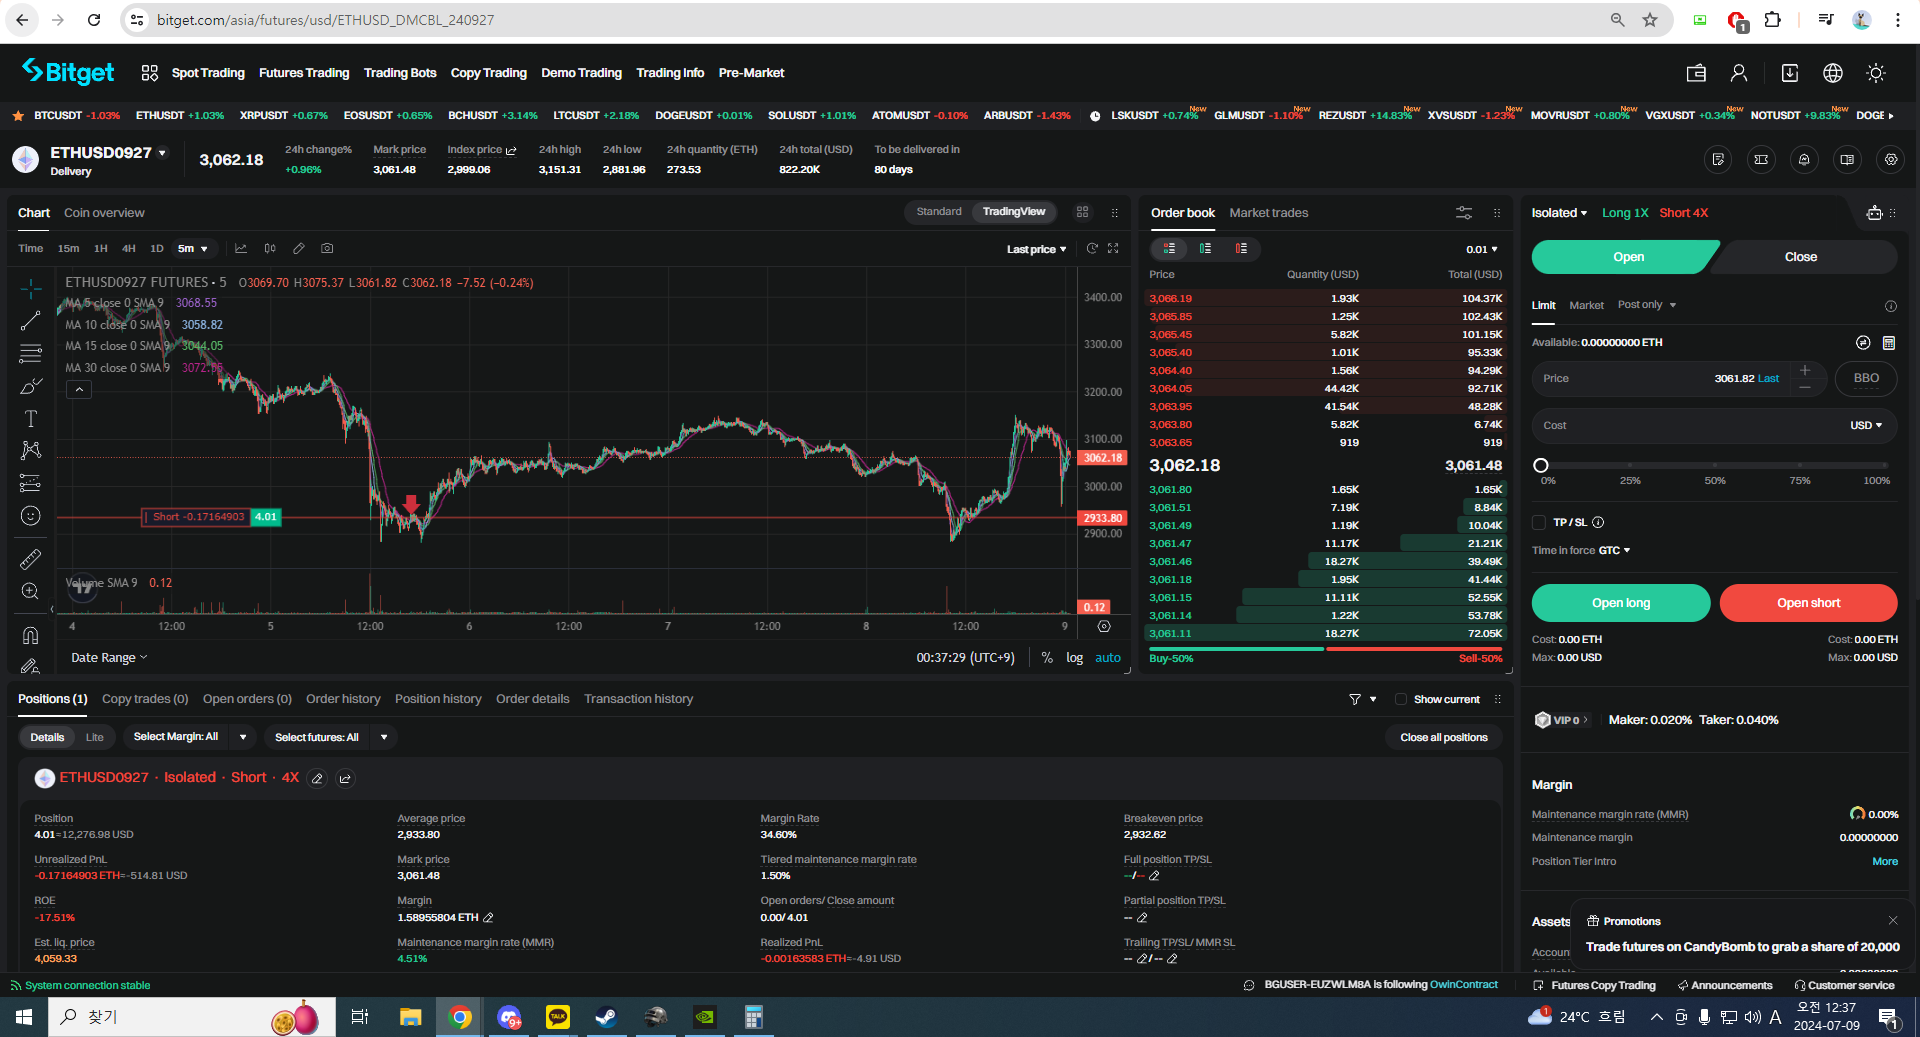Open Select Margin: All dropdown

point(188,737)
